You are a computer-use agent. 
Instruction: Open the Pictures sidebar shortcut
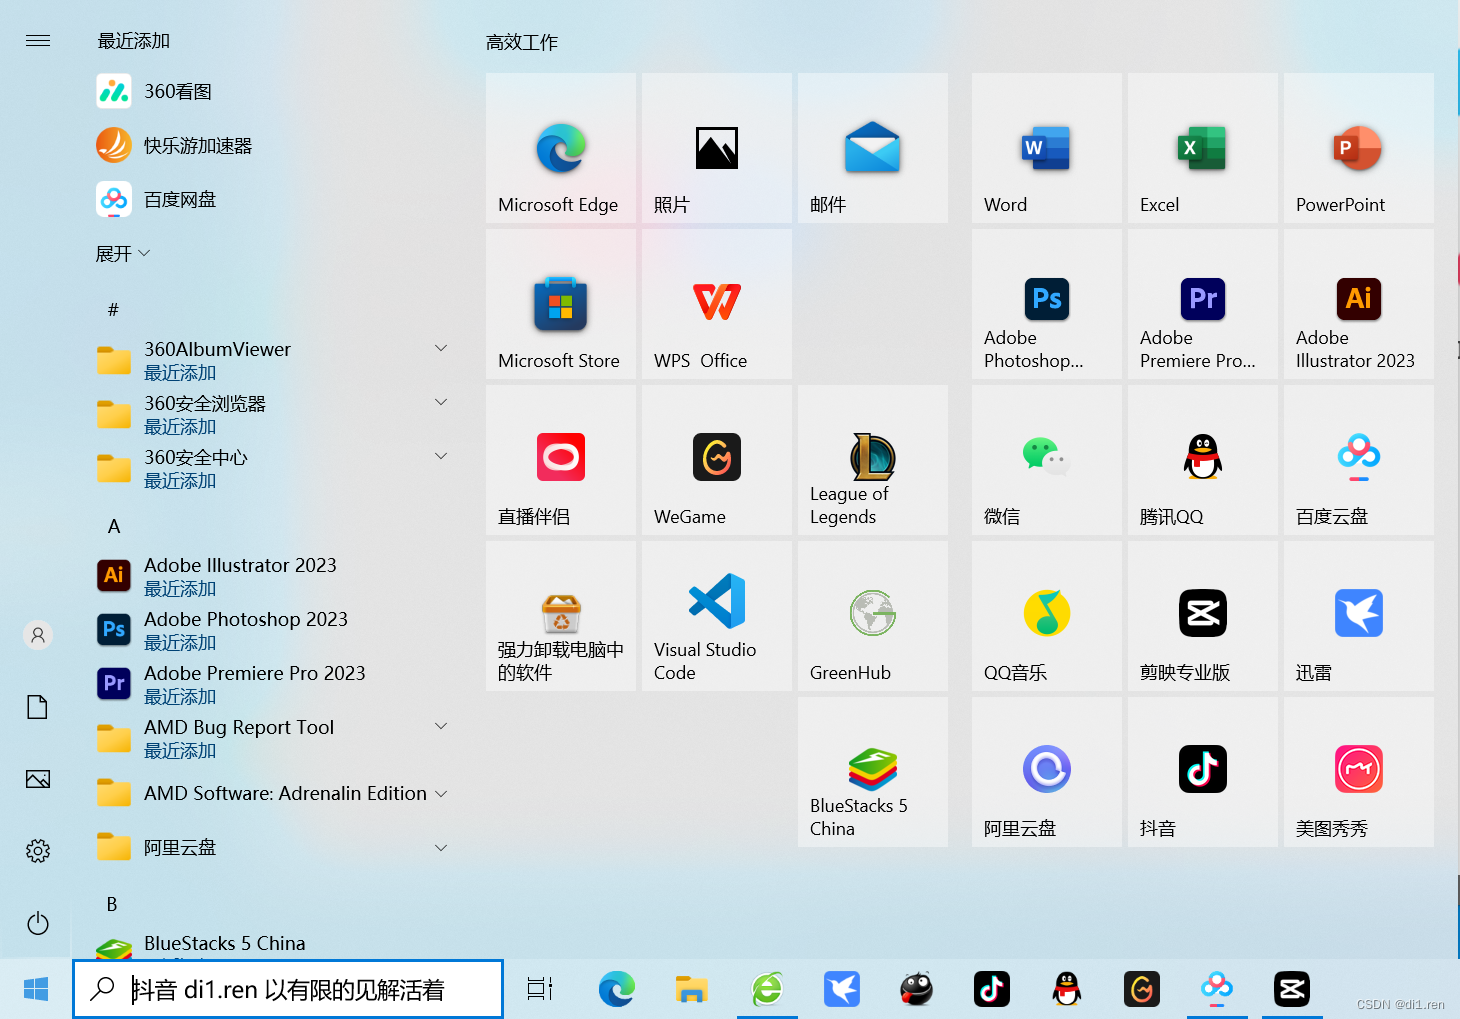pyautogui.click(x=38, y=779)
